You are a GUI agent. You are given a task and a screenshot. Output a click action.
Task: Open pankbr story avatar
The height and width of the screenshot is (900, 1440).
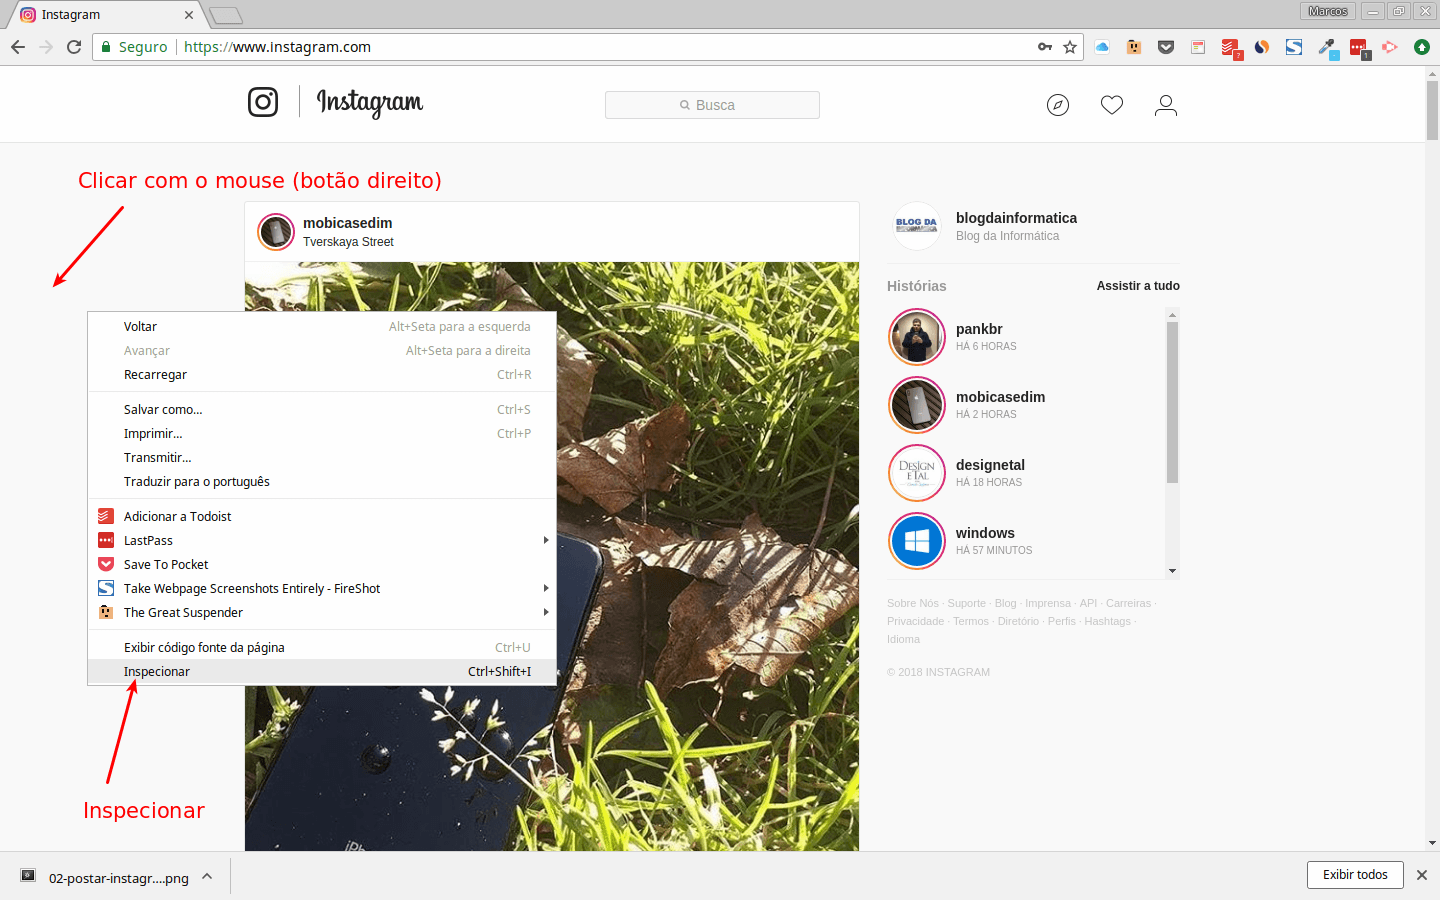coord(917,337)
